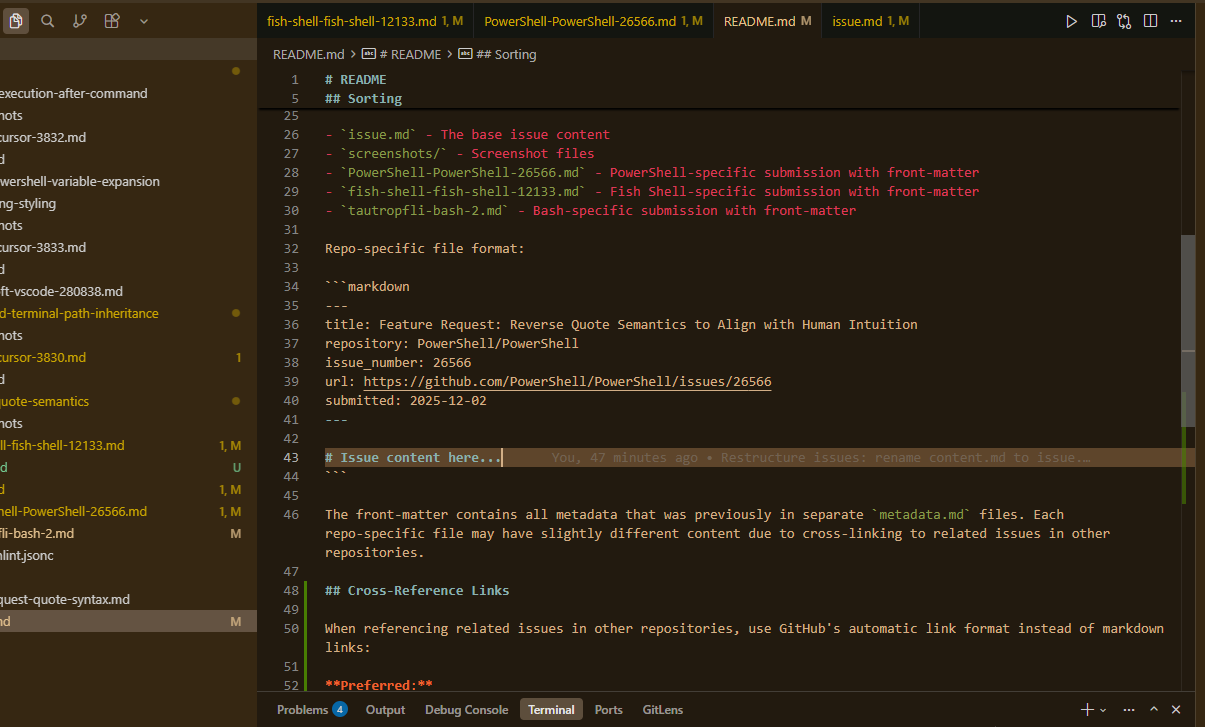Open the GitLens panel tab
Image resolution: width=1205 pixels, height=727 pixels.
[662, 709]
